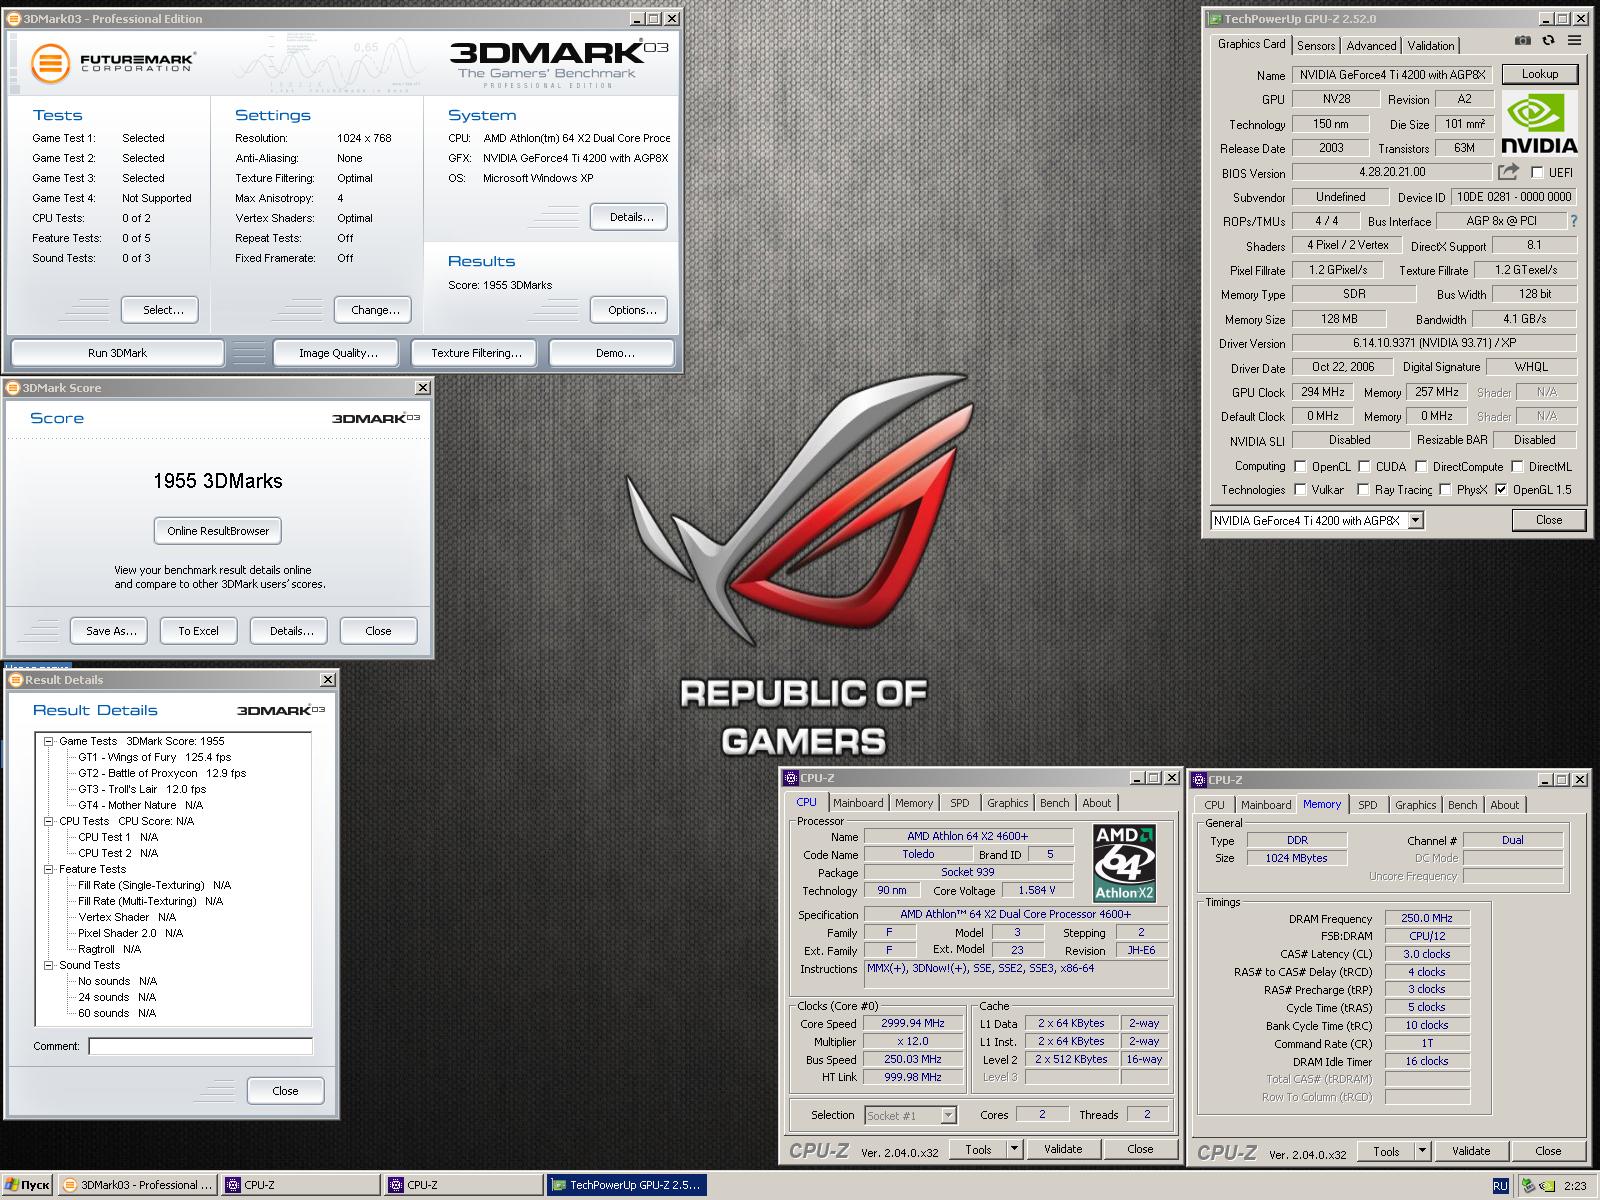Click the safely remove hardware tray icon
Viewport: 1600px width, 1200px height.
click(1528, 1186)
